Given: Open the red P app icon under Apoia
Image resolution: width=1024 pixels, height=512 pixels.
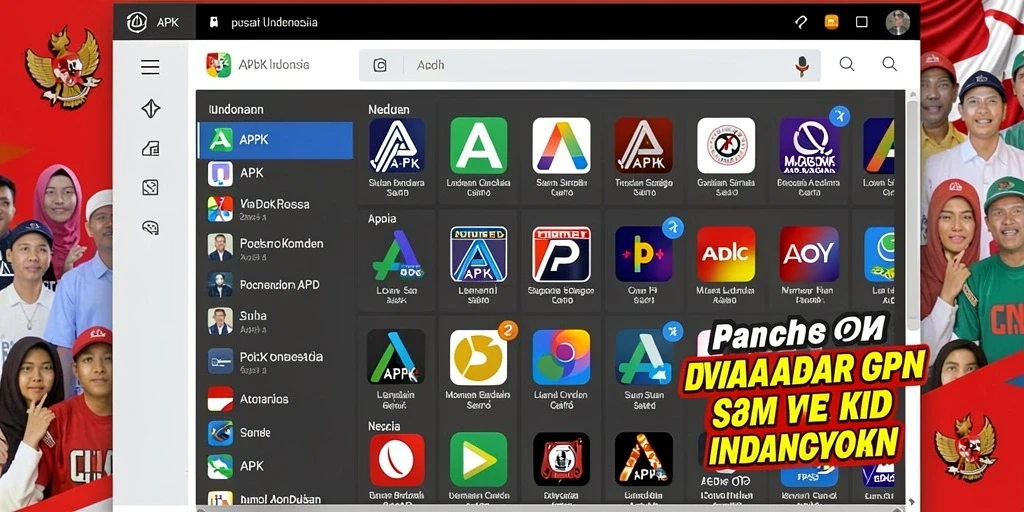Looking at the screenshot, I should tap(562, 254).
